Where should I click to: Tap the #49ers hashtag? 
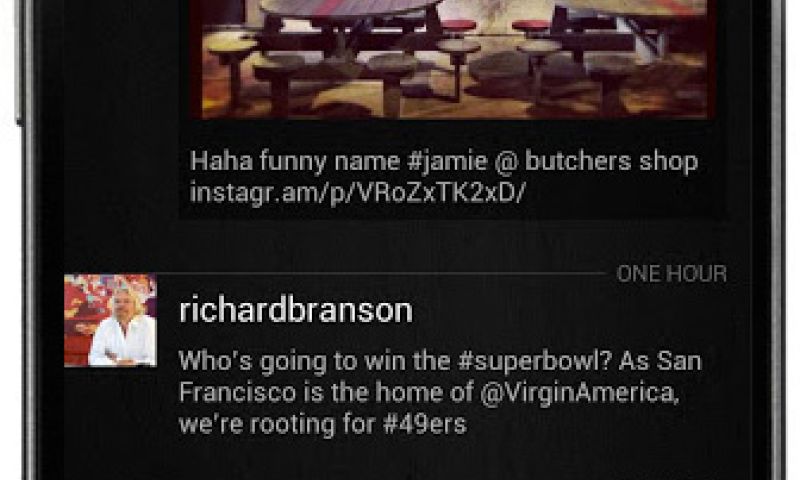coord(424,424)
